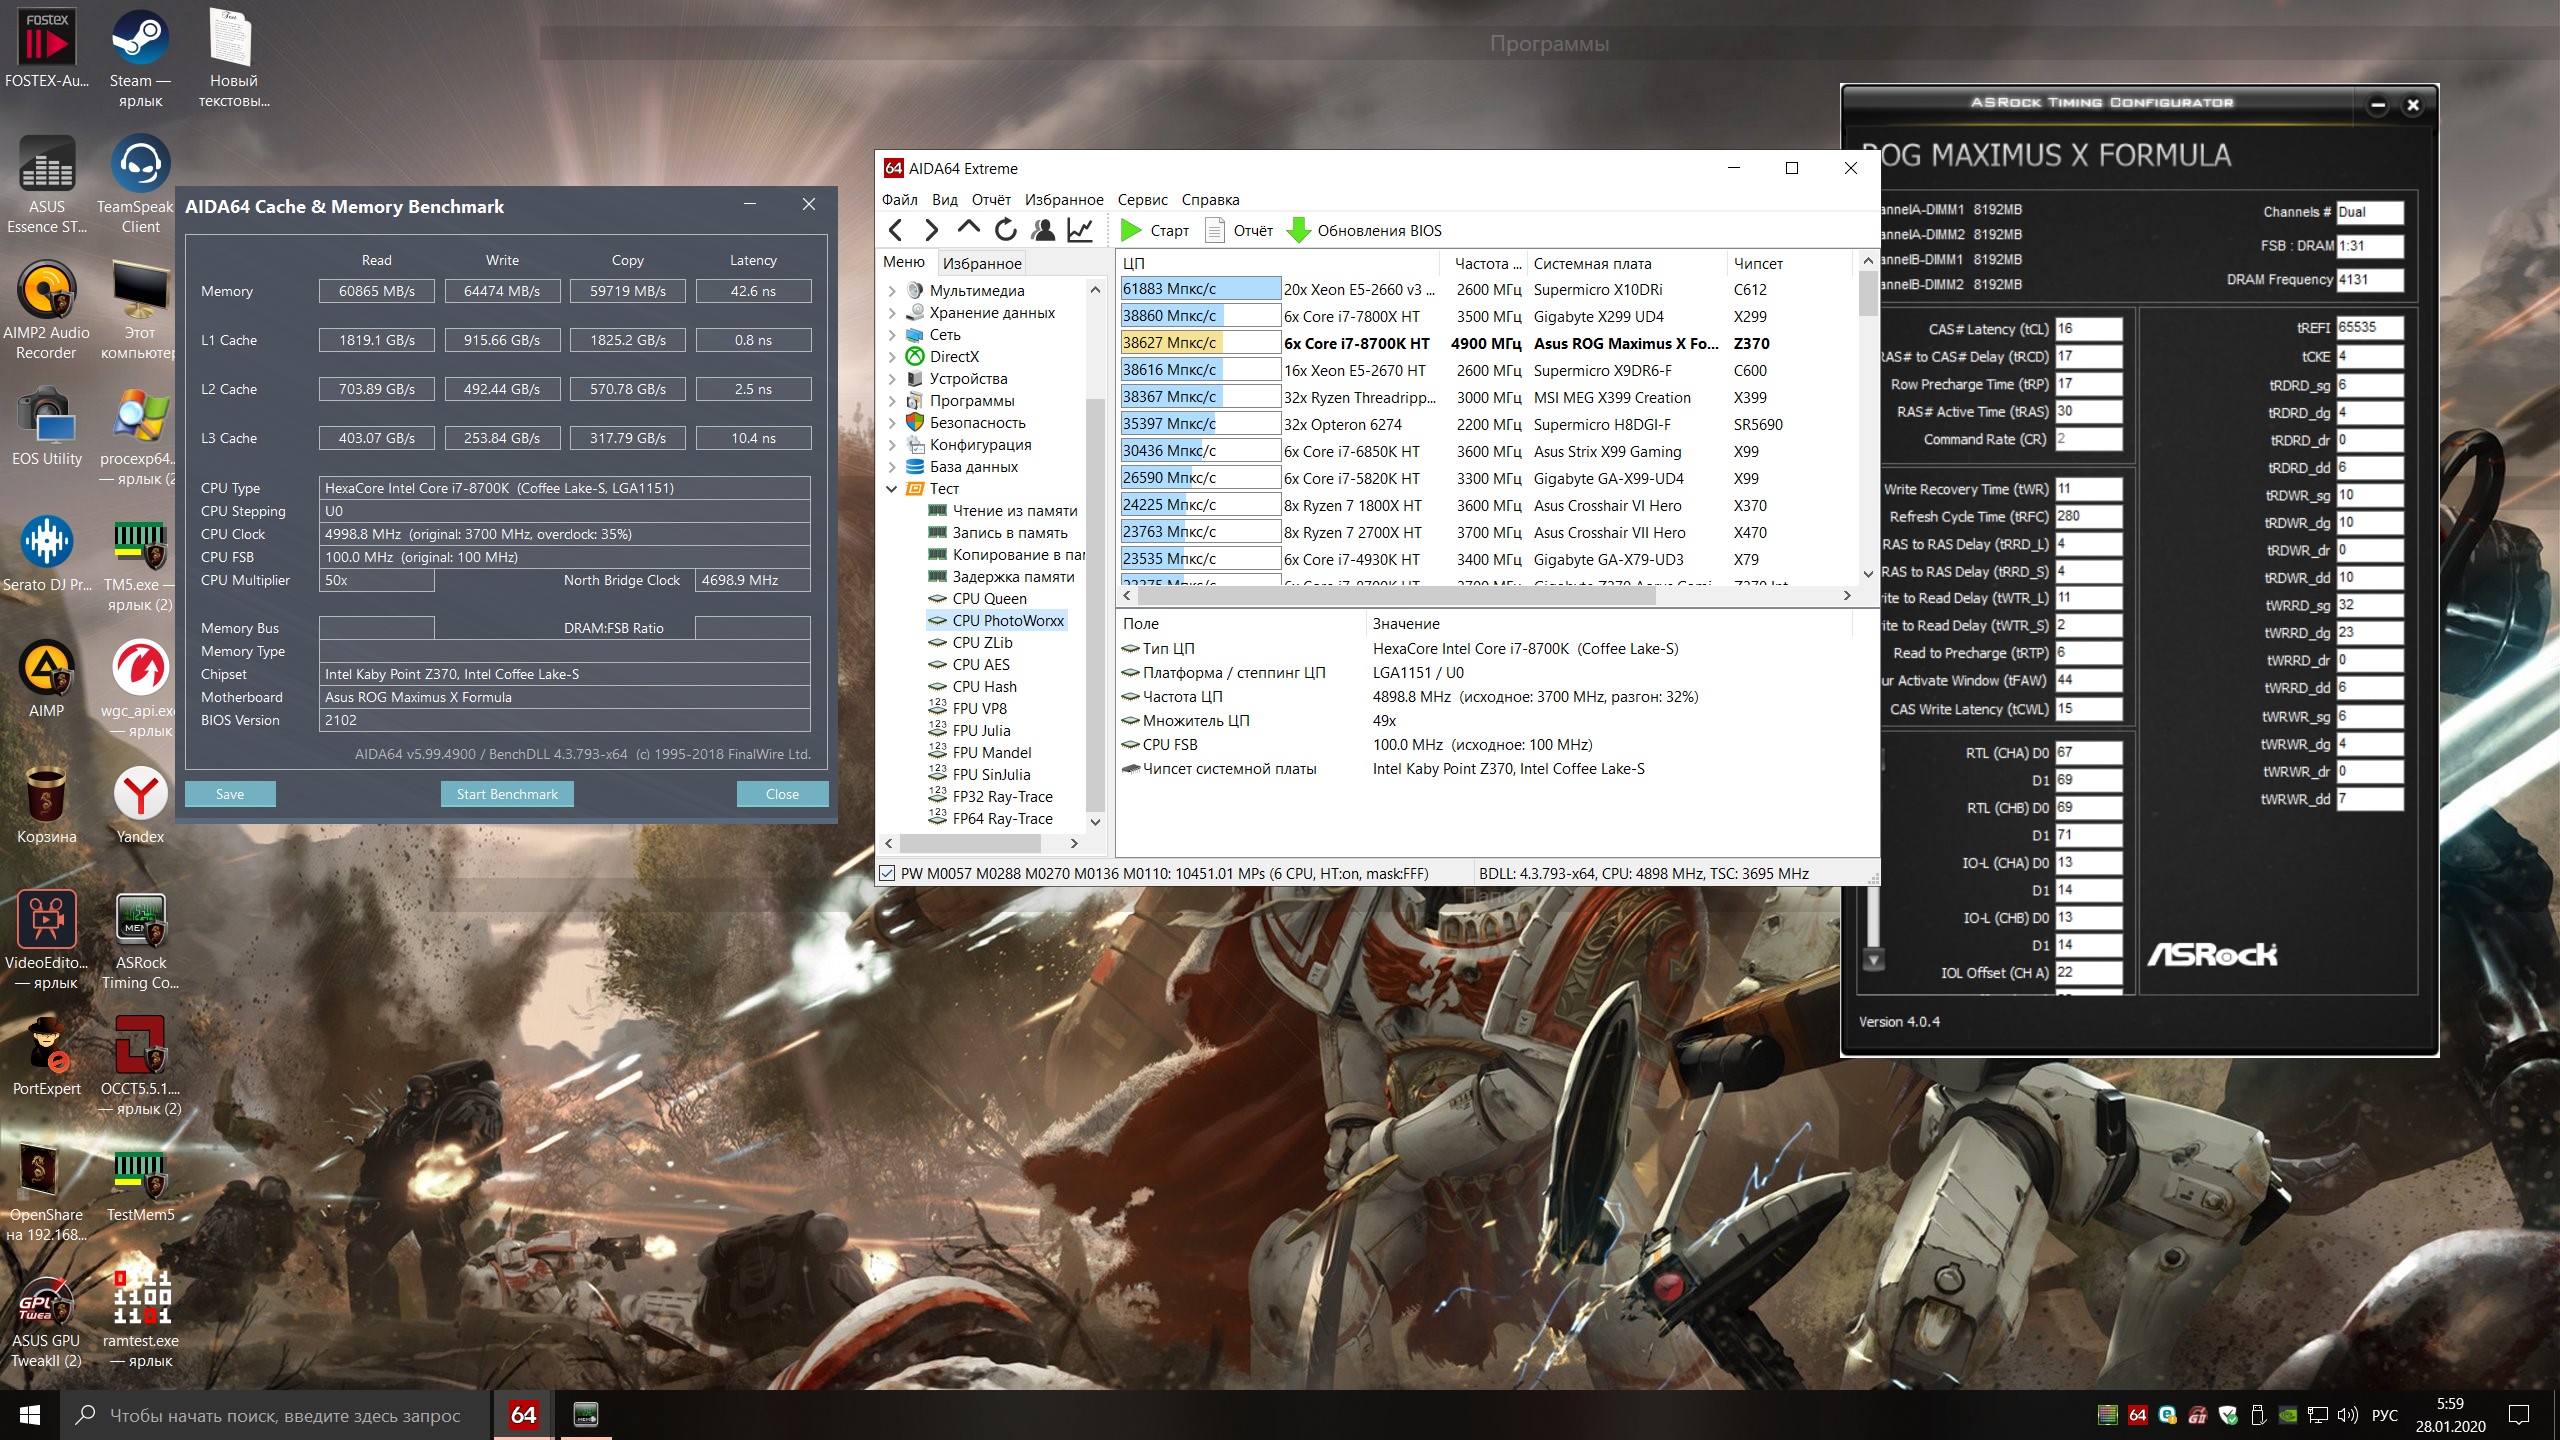Select CPU Queen test in tree
The height and width of the screenshot is (1440, 2560).
pos(989,599)
